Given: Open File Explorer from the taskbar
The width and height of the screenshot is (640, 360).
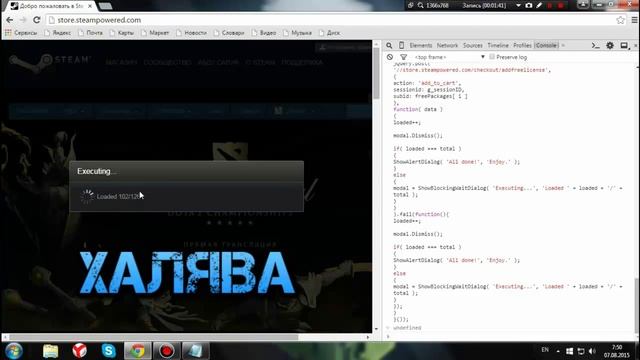Looking at the screenshot, I should tap(51, 351).
